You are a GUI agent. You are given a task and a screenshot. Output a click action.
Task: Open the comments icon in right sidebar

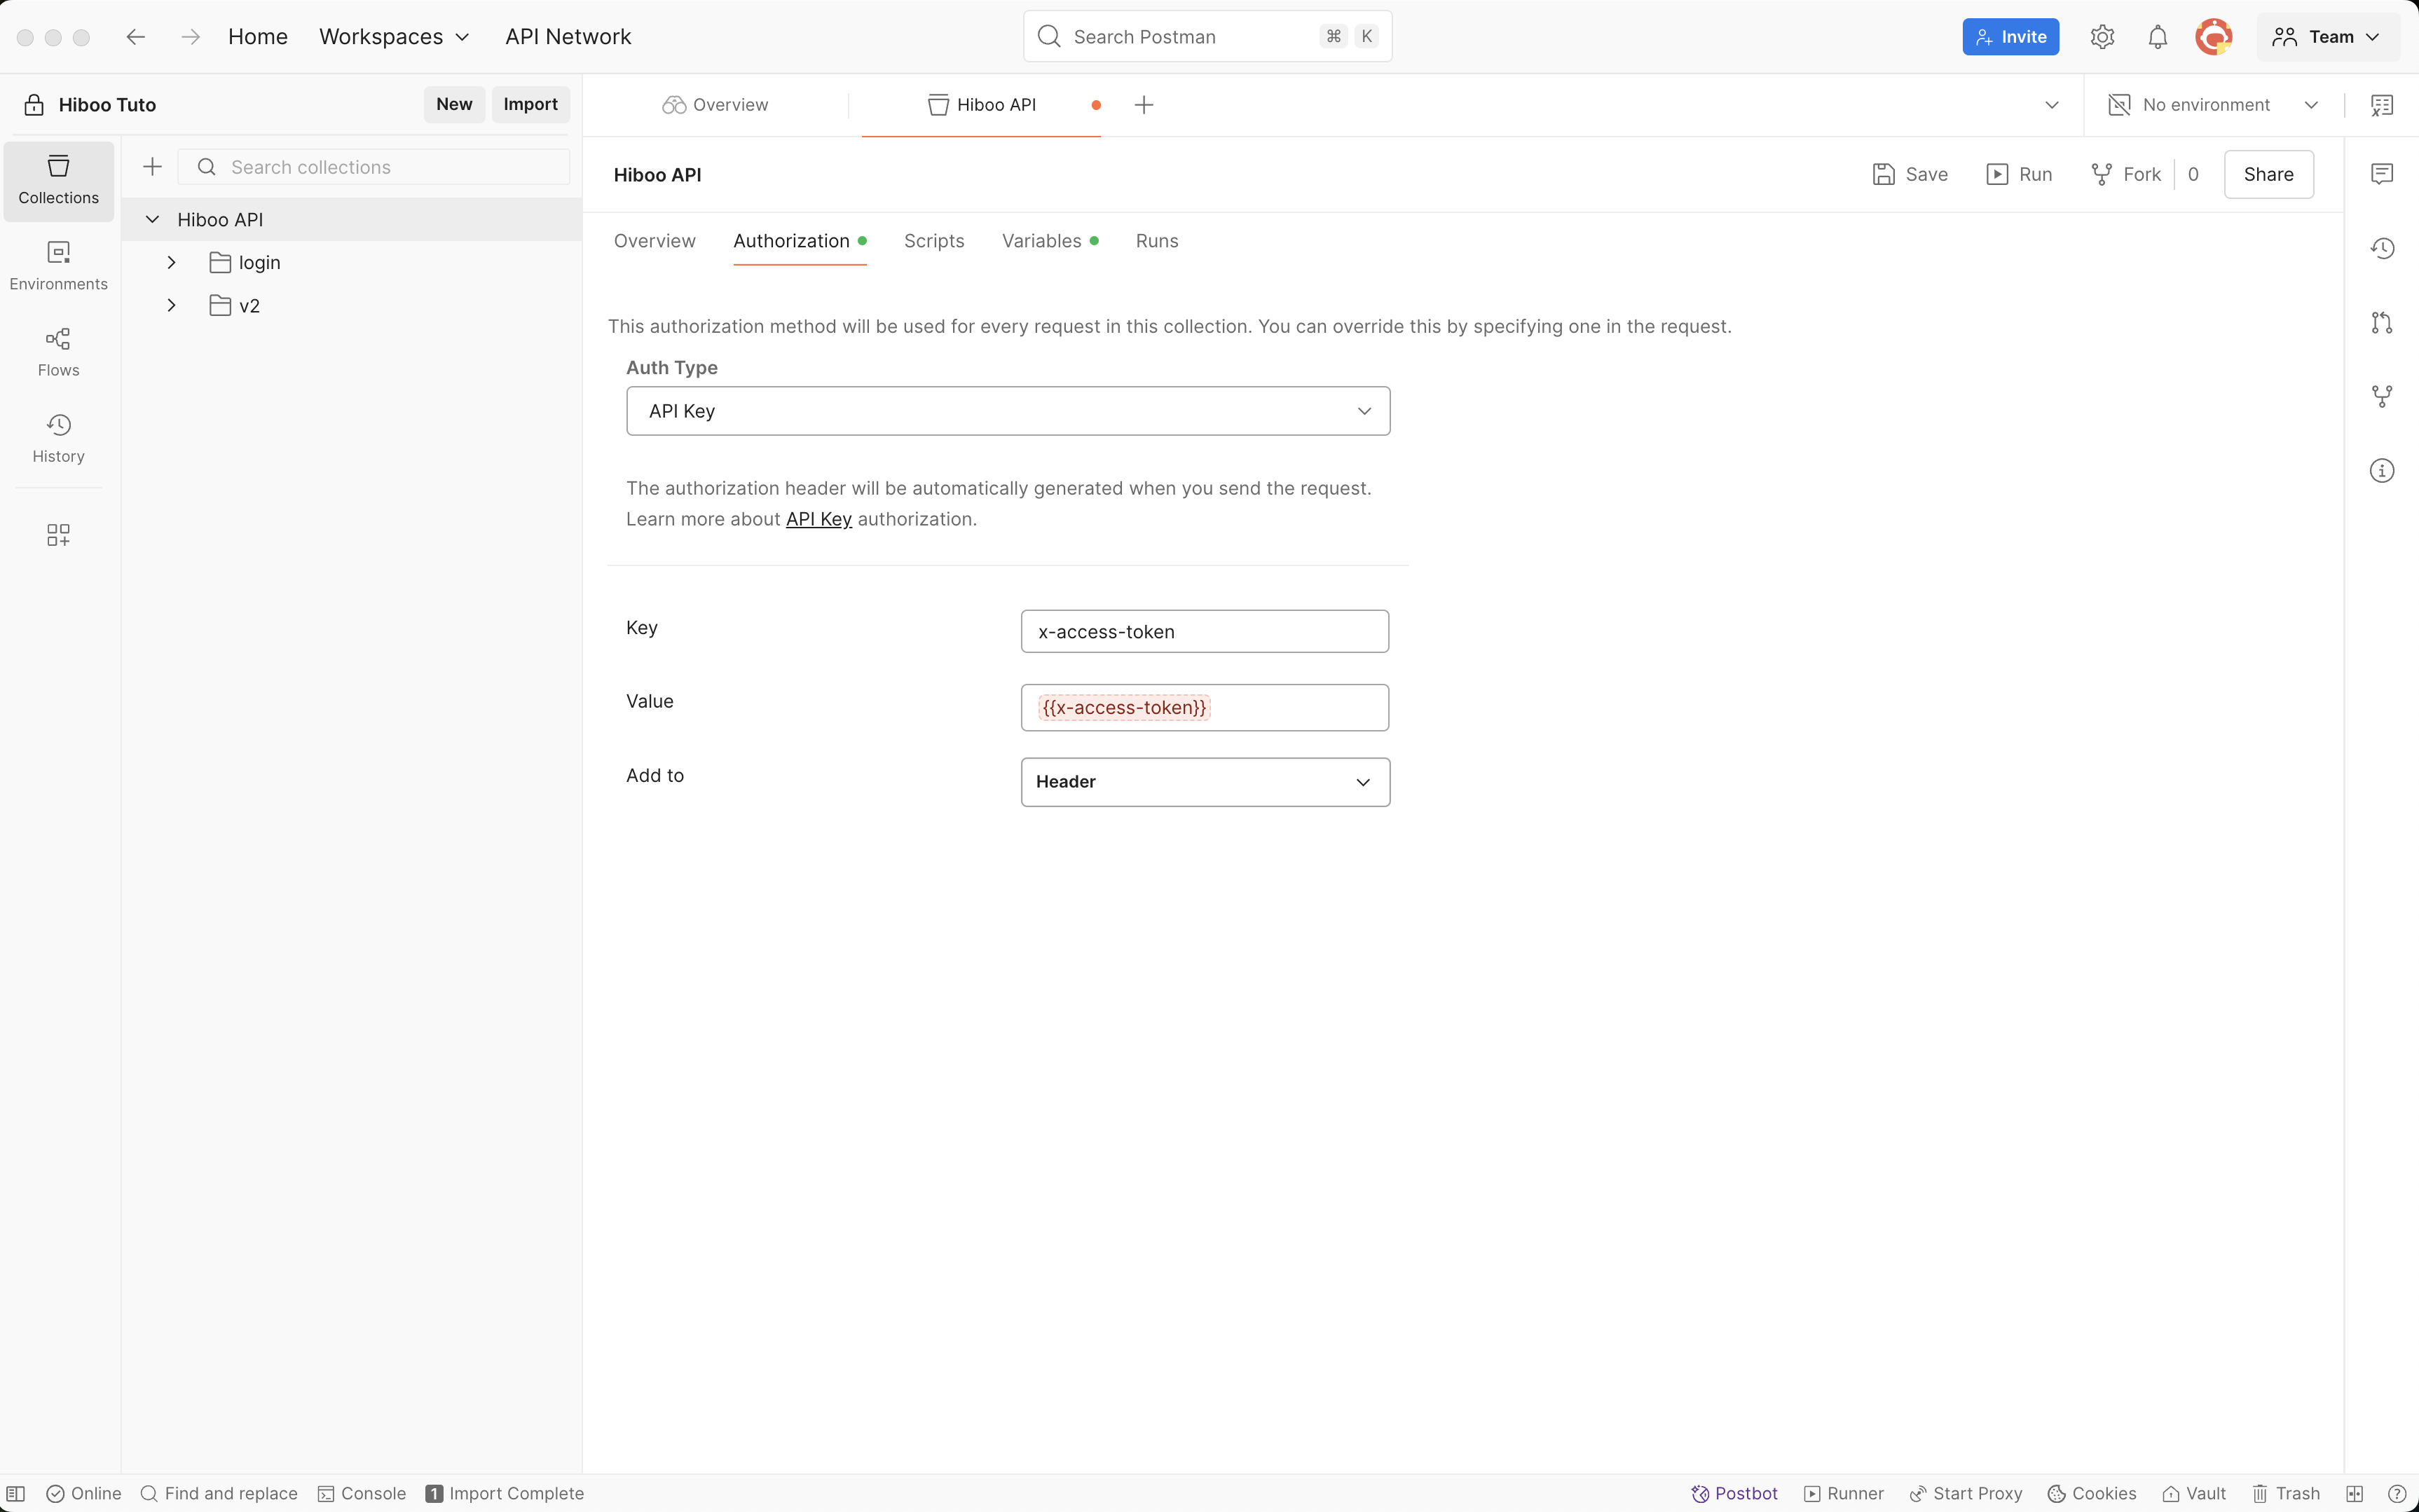(x=2382, y=174)
